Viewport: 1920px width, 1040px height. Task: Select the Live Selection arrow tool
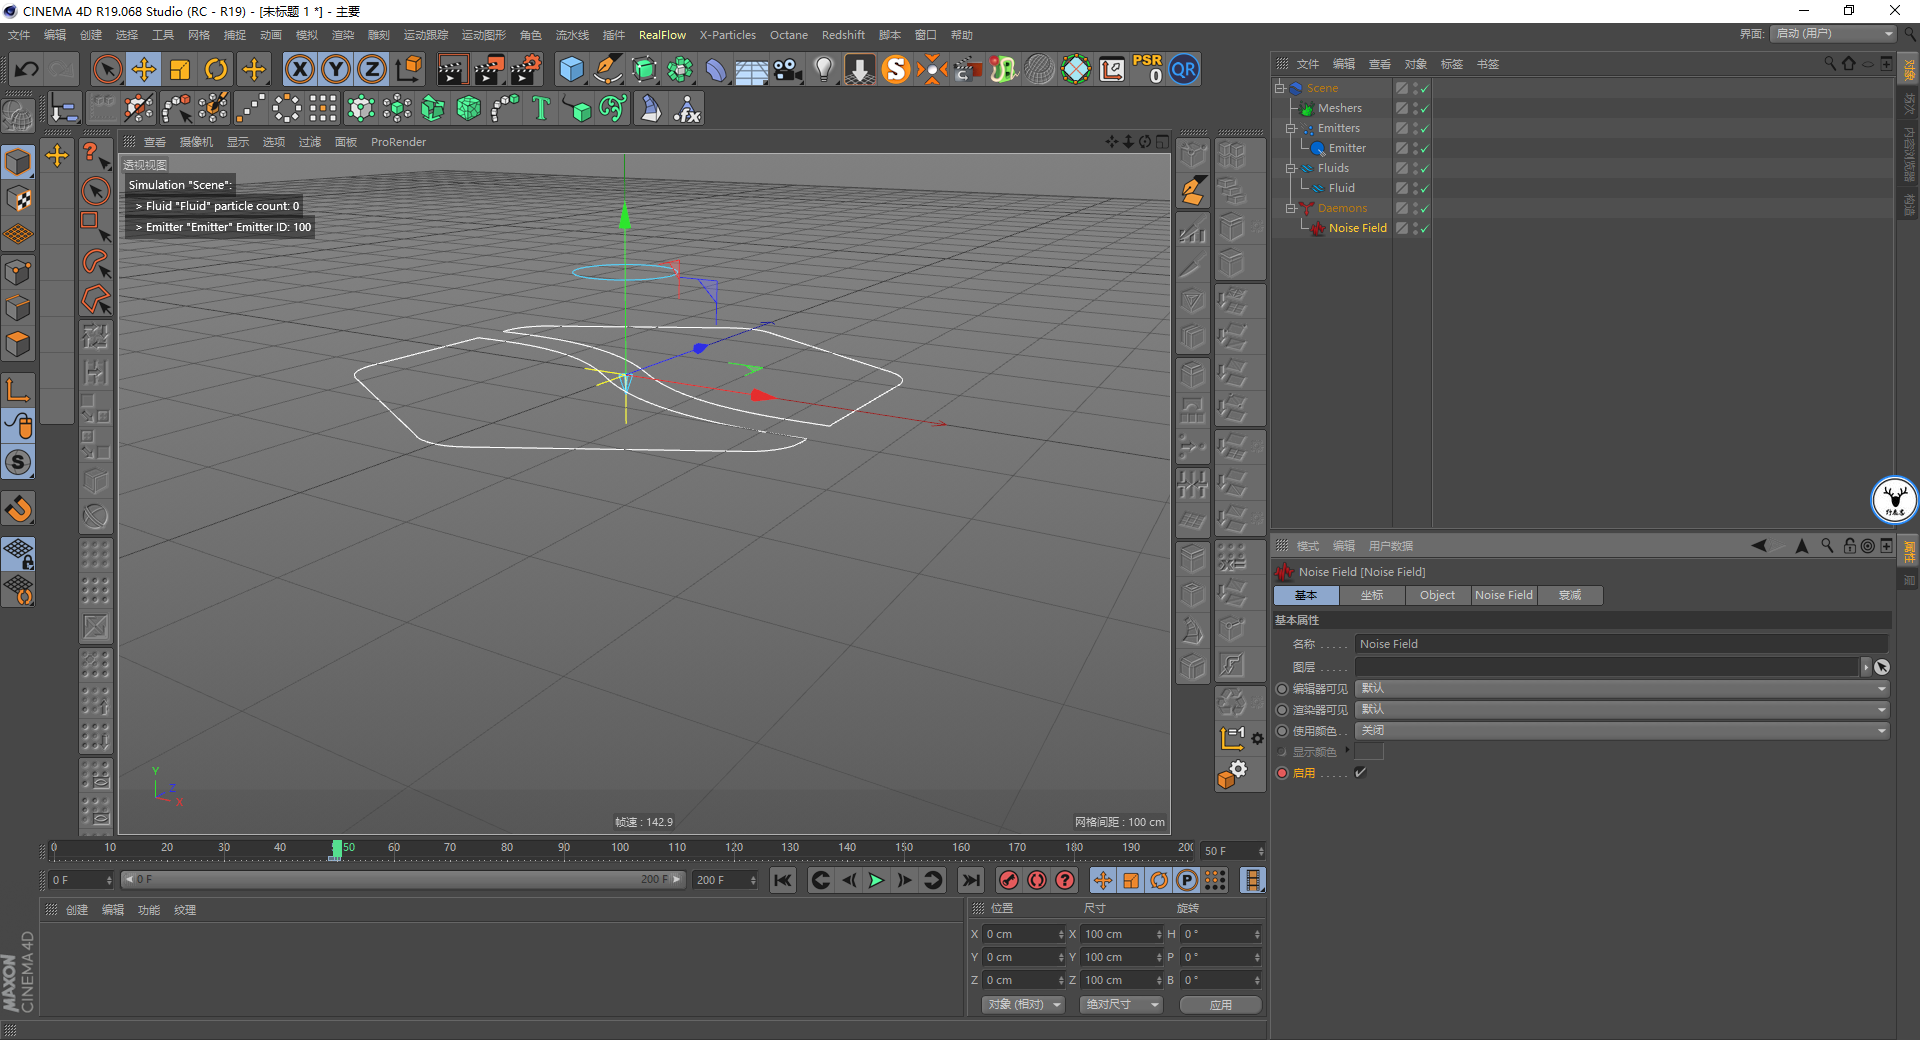pyautogui.click(x=107, y=69)
